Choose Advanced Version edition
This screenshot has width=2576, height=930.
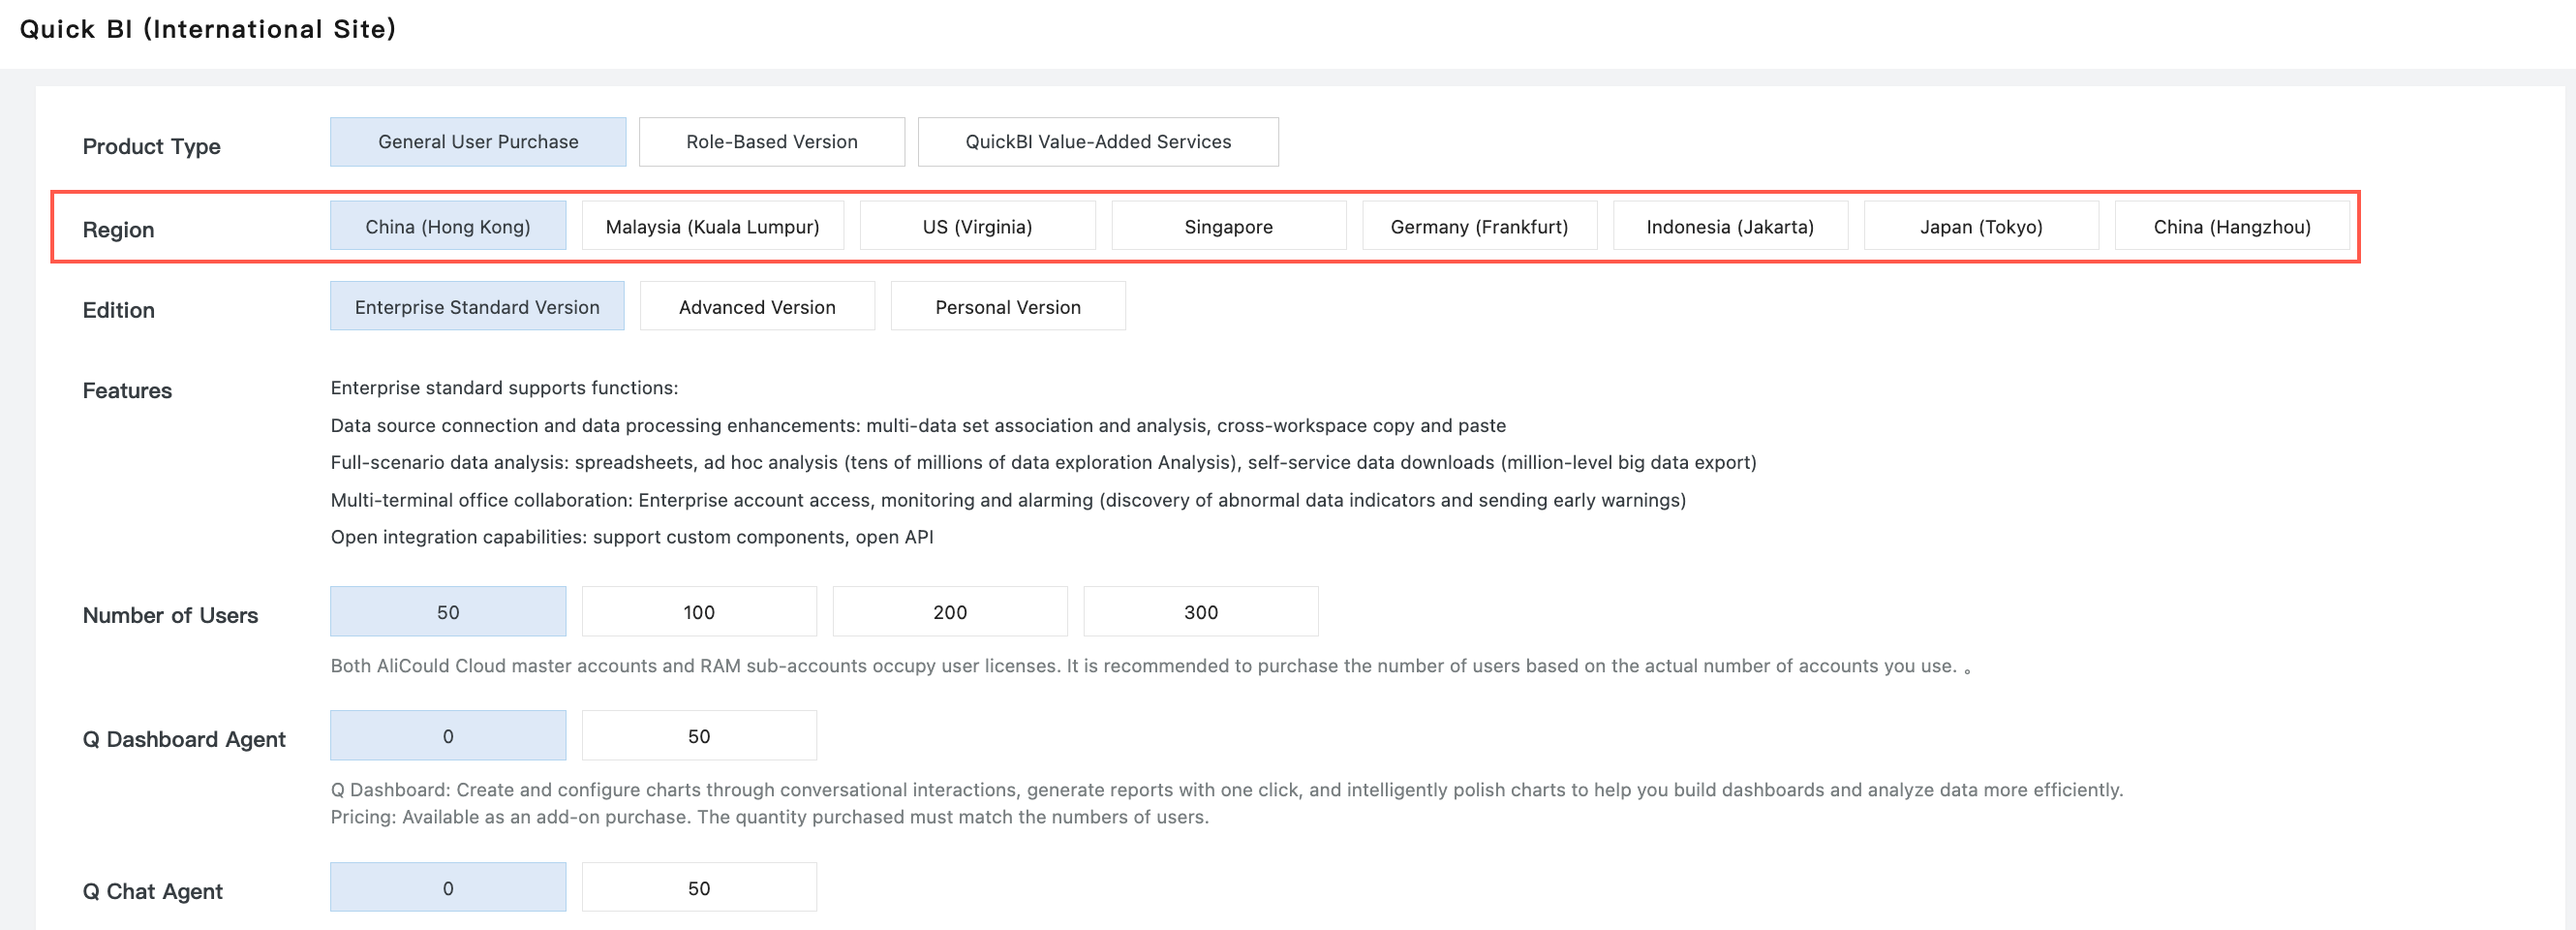[758, 306]
